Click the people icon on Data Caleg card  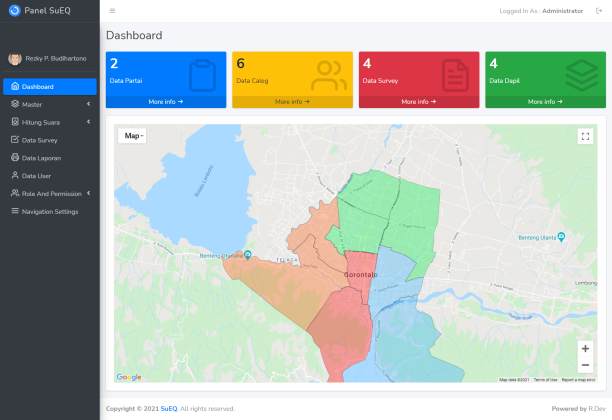pyautogui.click(x=328, y=74)
